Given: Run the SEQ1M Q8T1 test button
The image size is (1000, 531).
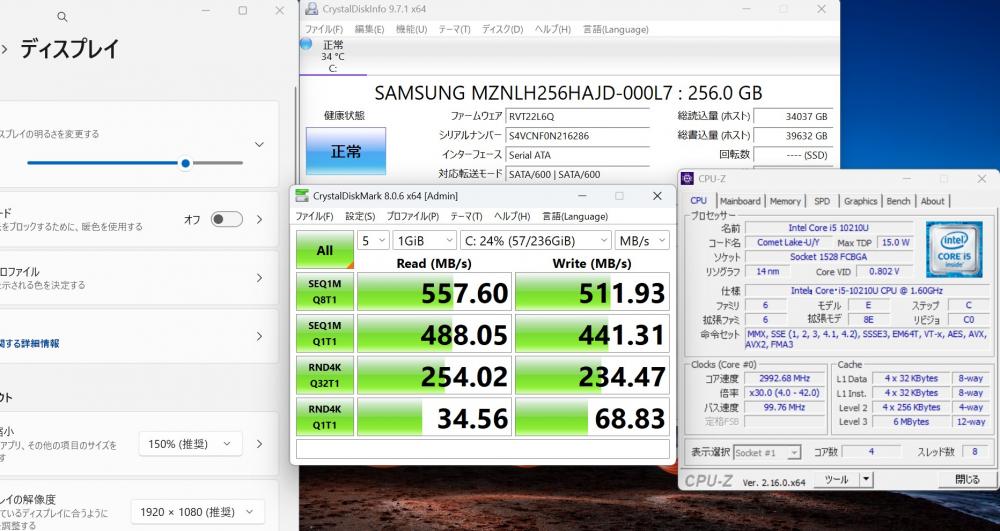Looking at the screenshot, I should [325, 292].
